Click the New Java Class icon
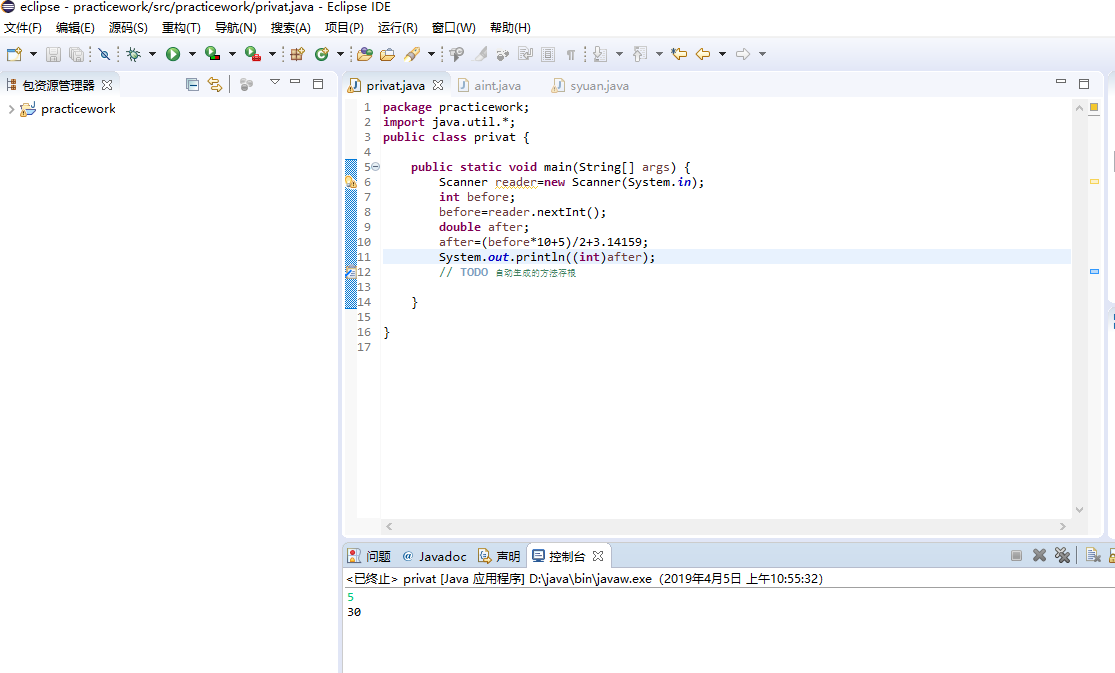Image resolution: width=1115 pixels, height=673 pixels. 322,54
